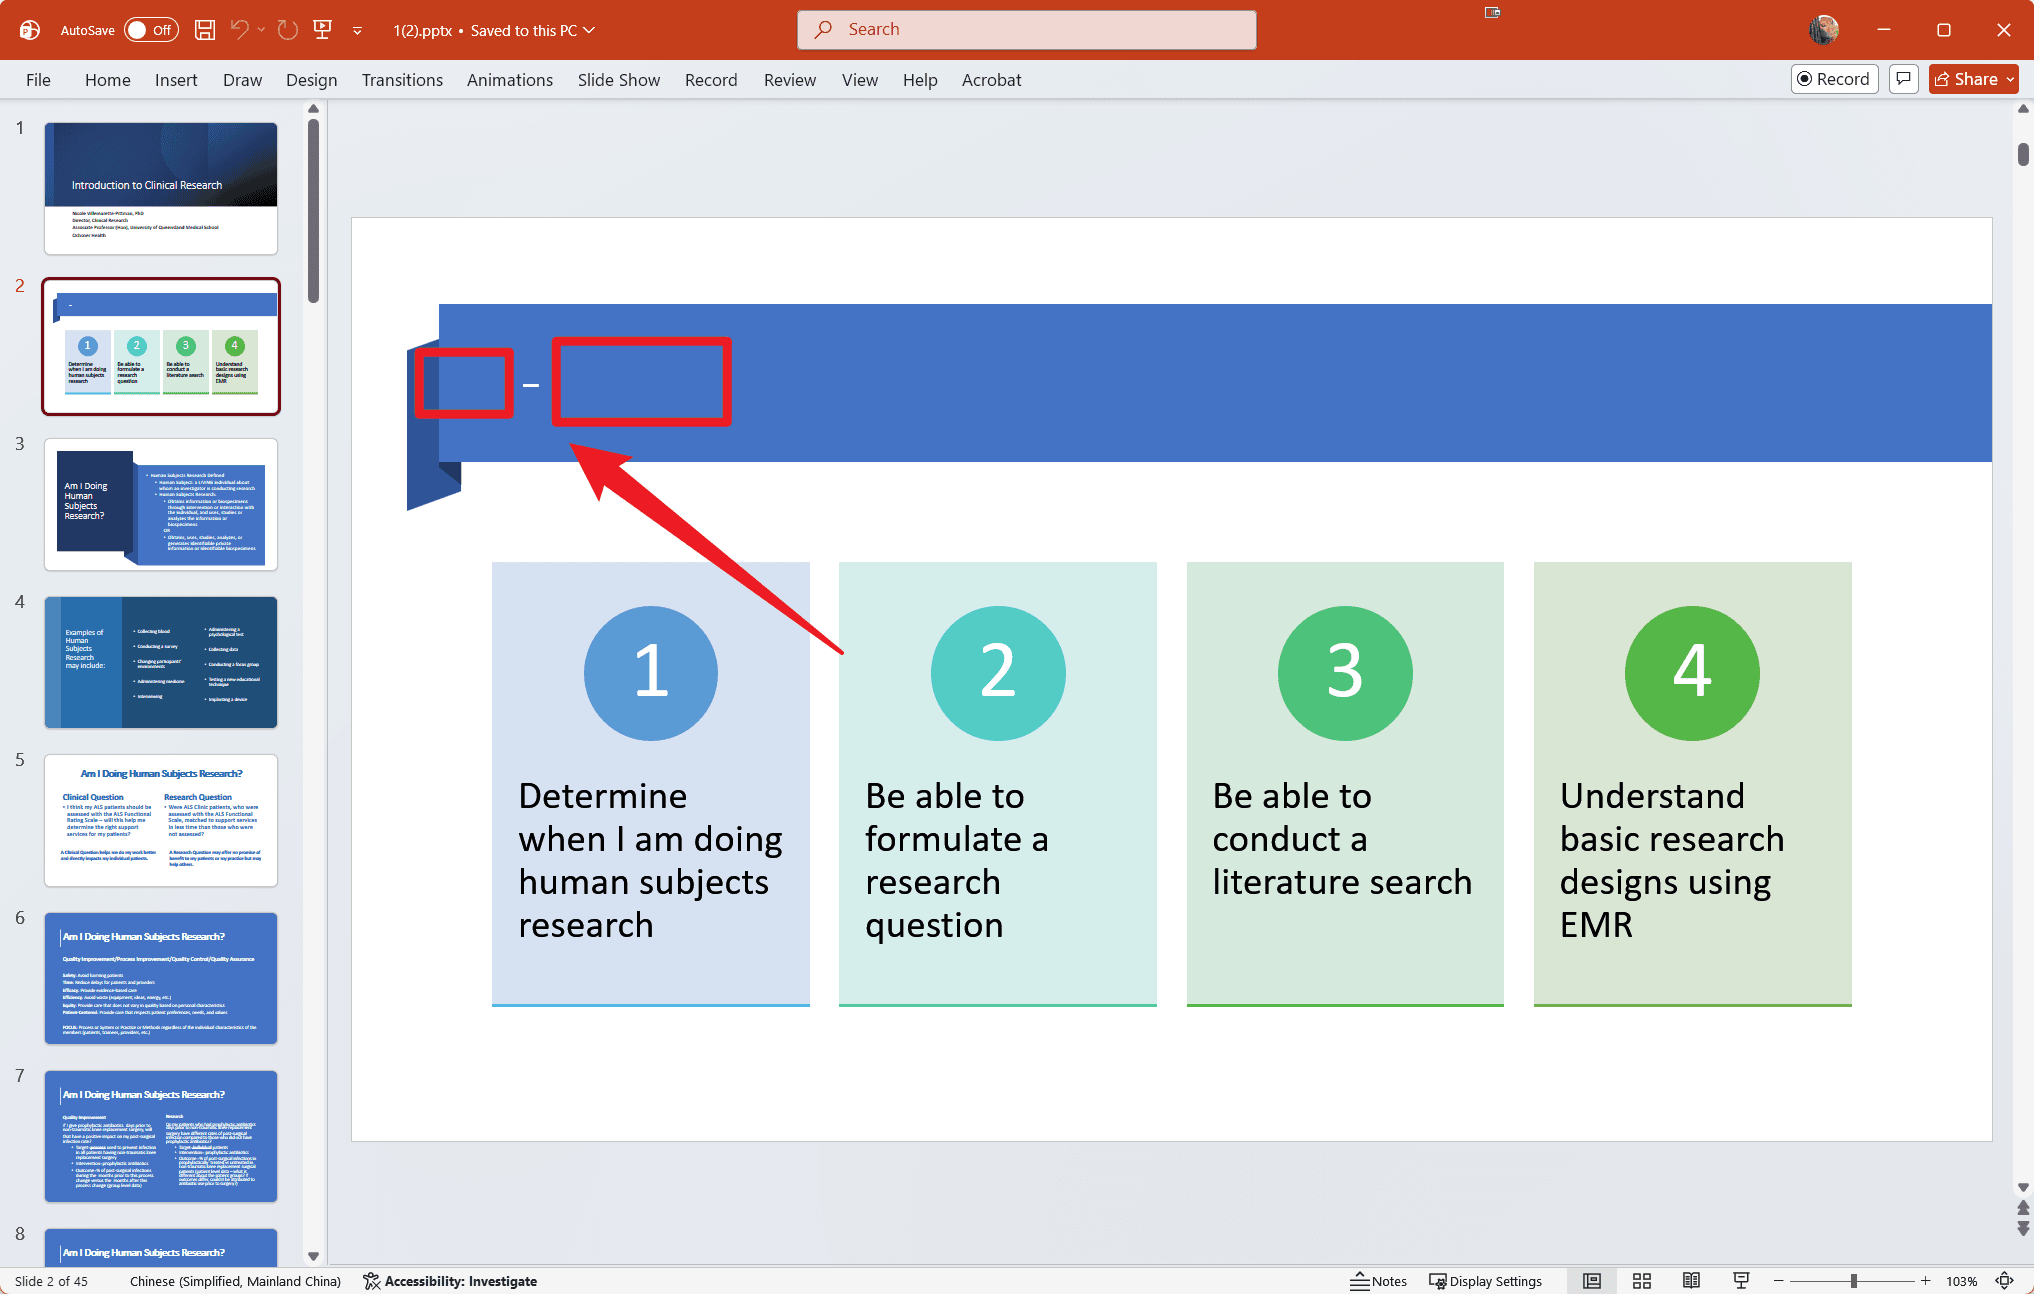Open the Design tab

[x=311, y=80]
